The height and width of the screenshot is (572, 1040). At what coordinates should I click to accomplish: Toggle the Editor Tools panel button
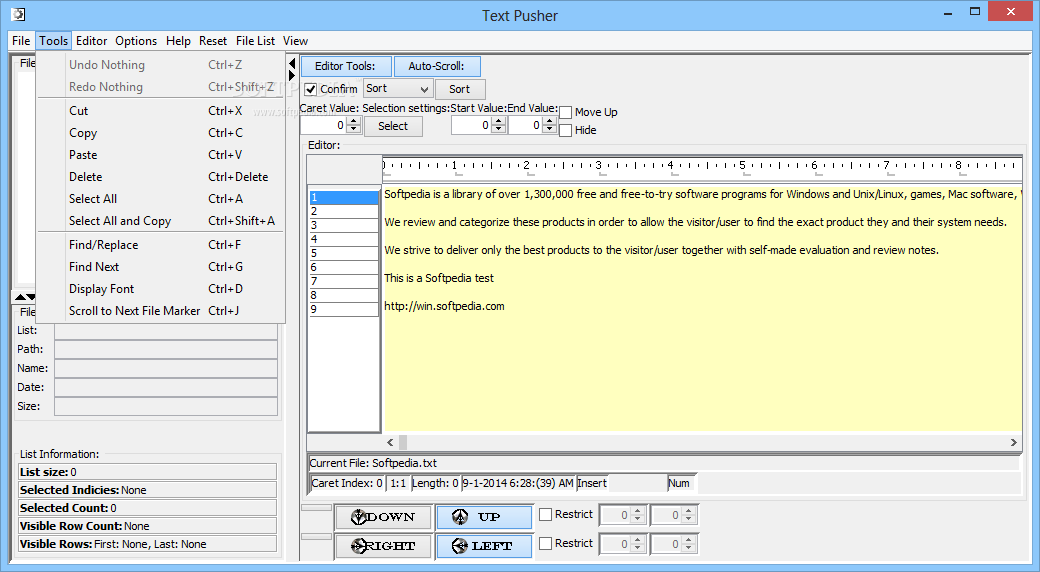(x=346, y=66)
